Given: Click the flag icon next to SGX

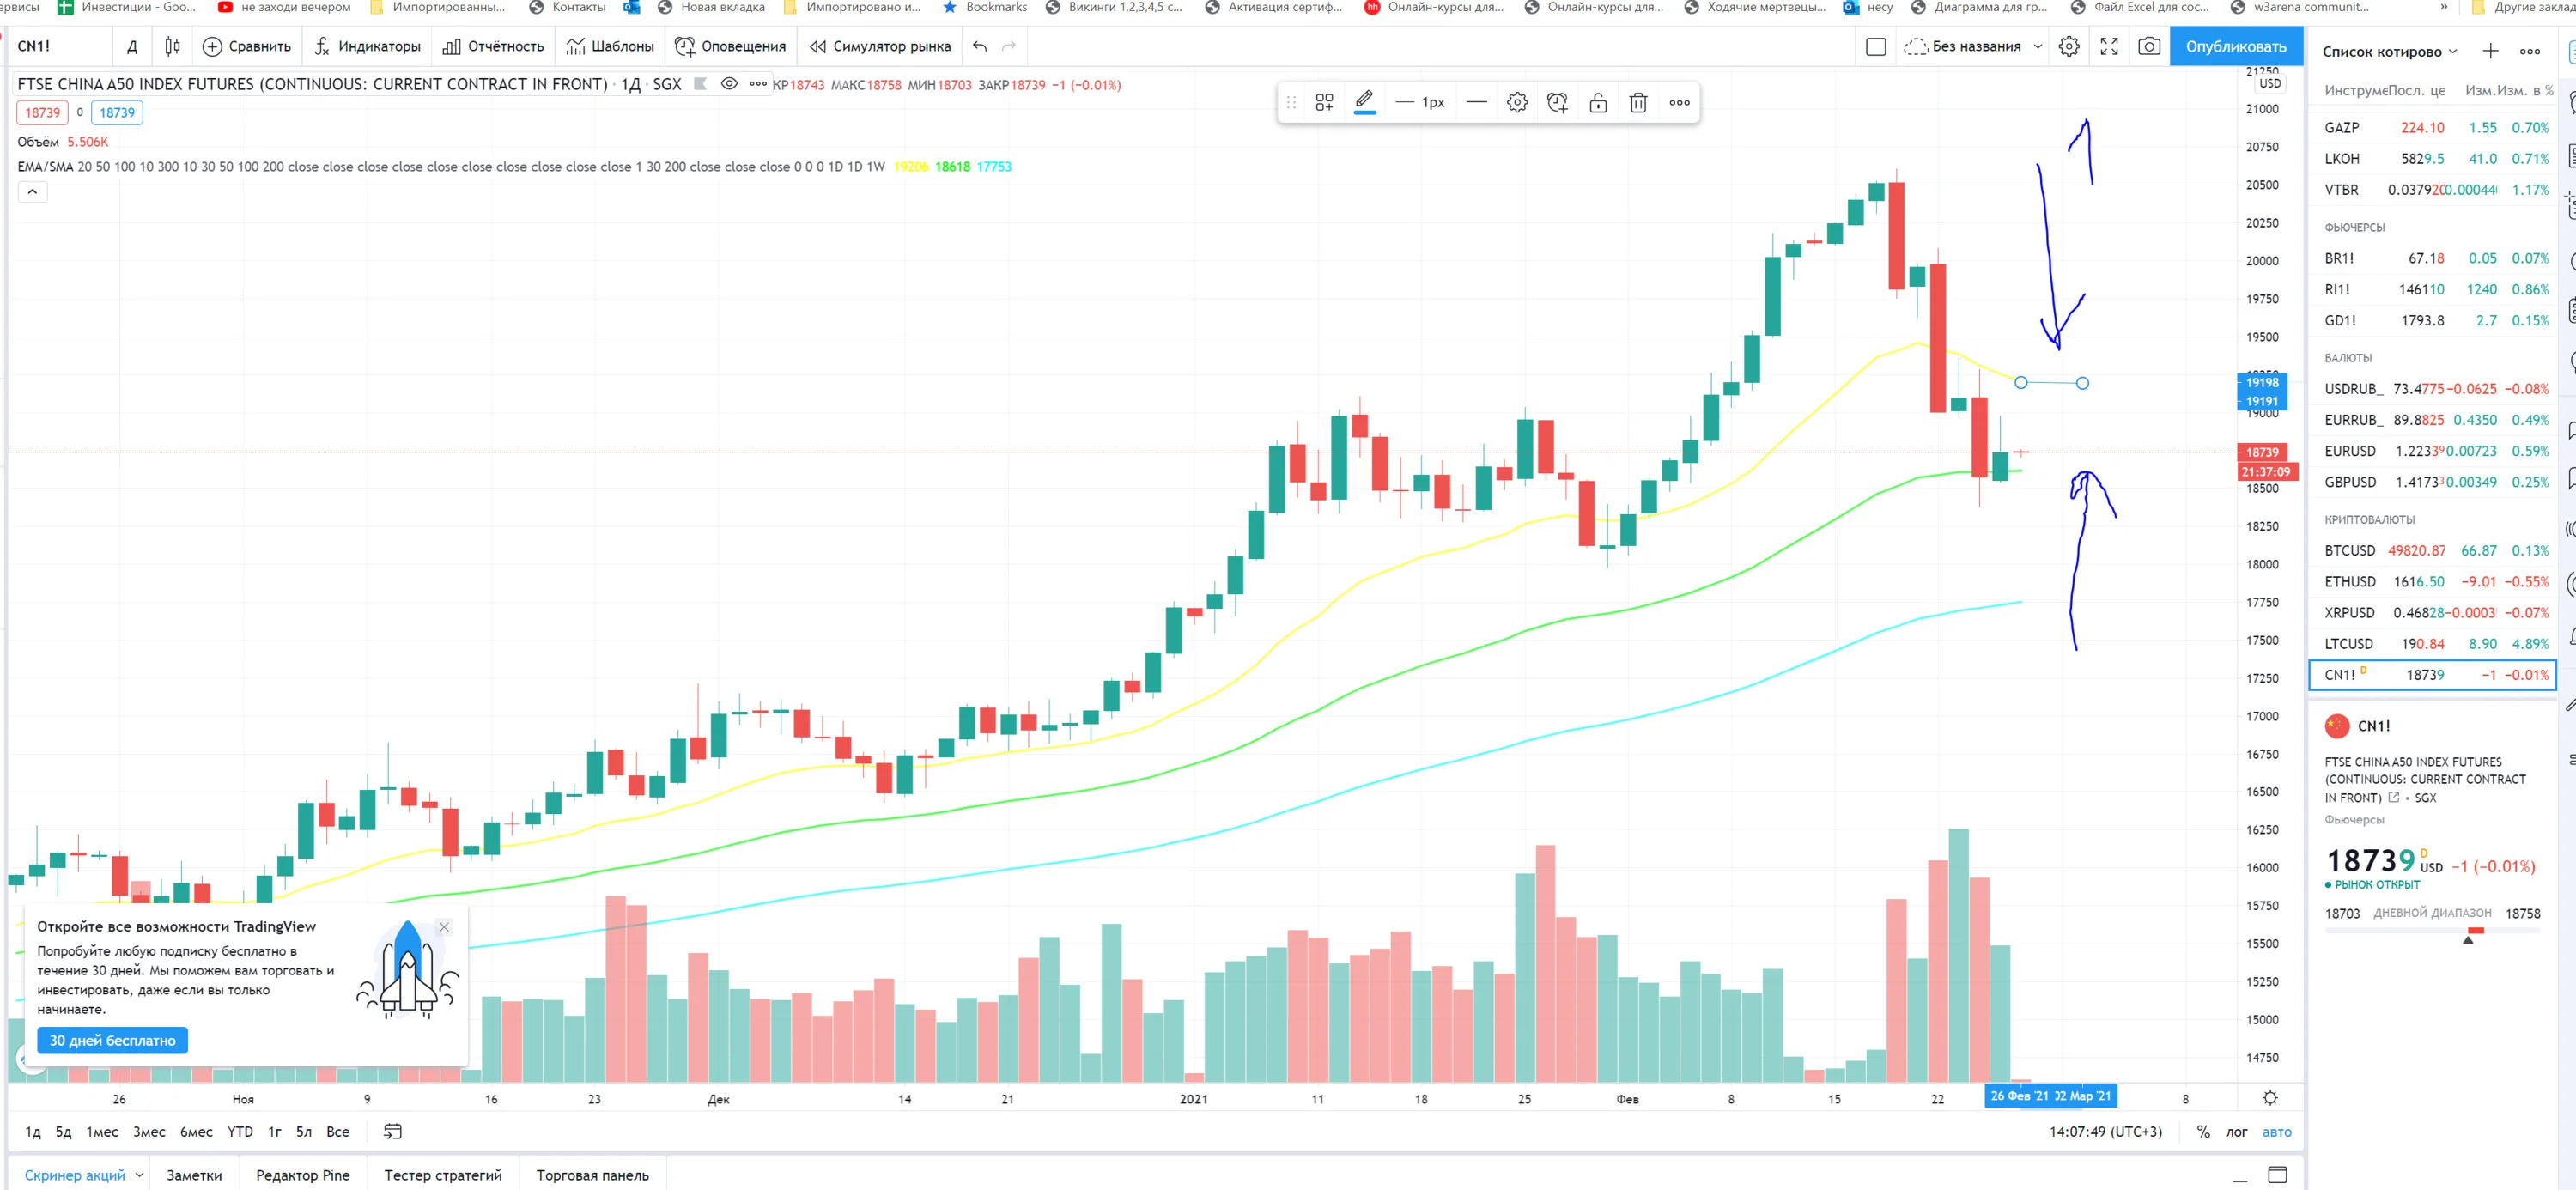Looking at the screenshot, I should pos(700,84).
